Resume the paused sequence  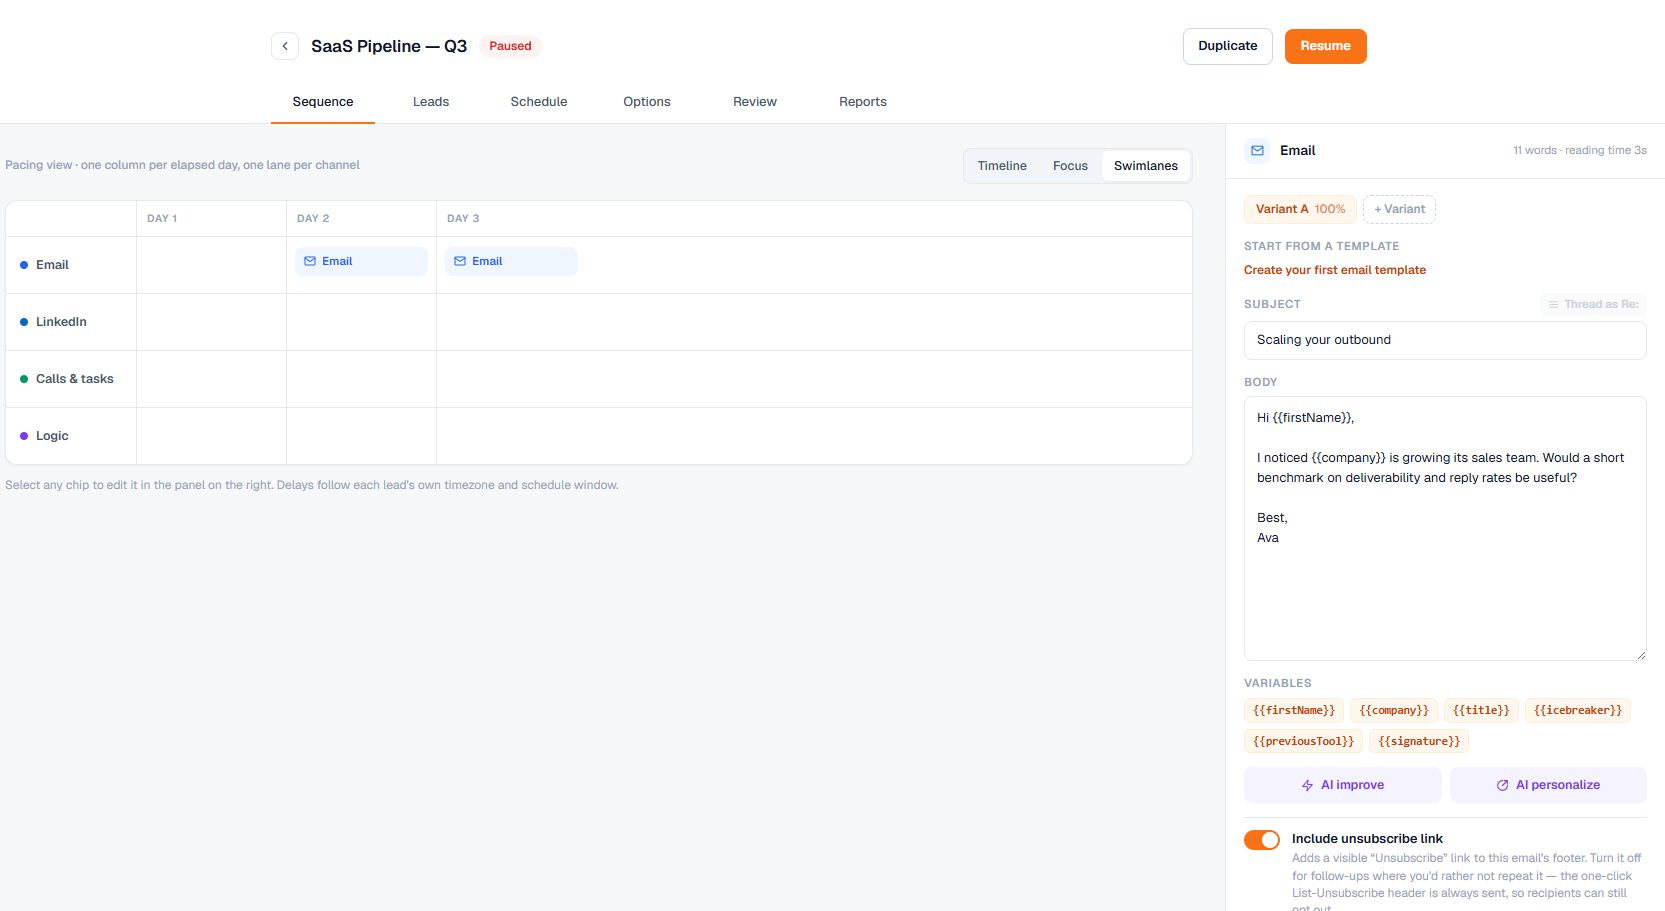1326,46
